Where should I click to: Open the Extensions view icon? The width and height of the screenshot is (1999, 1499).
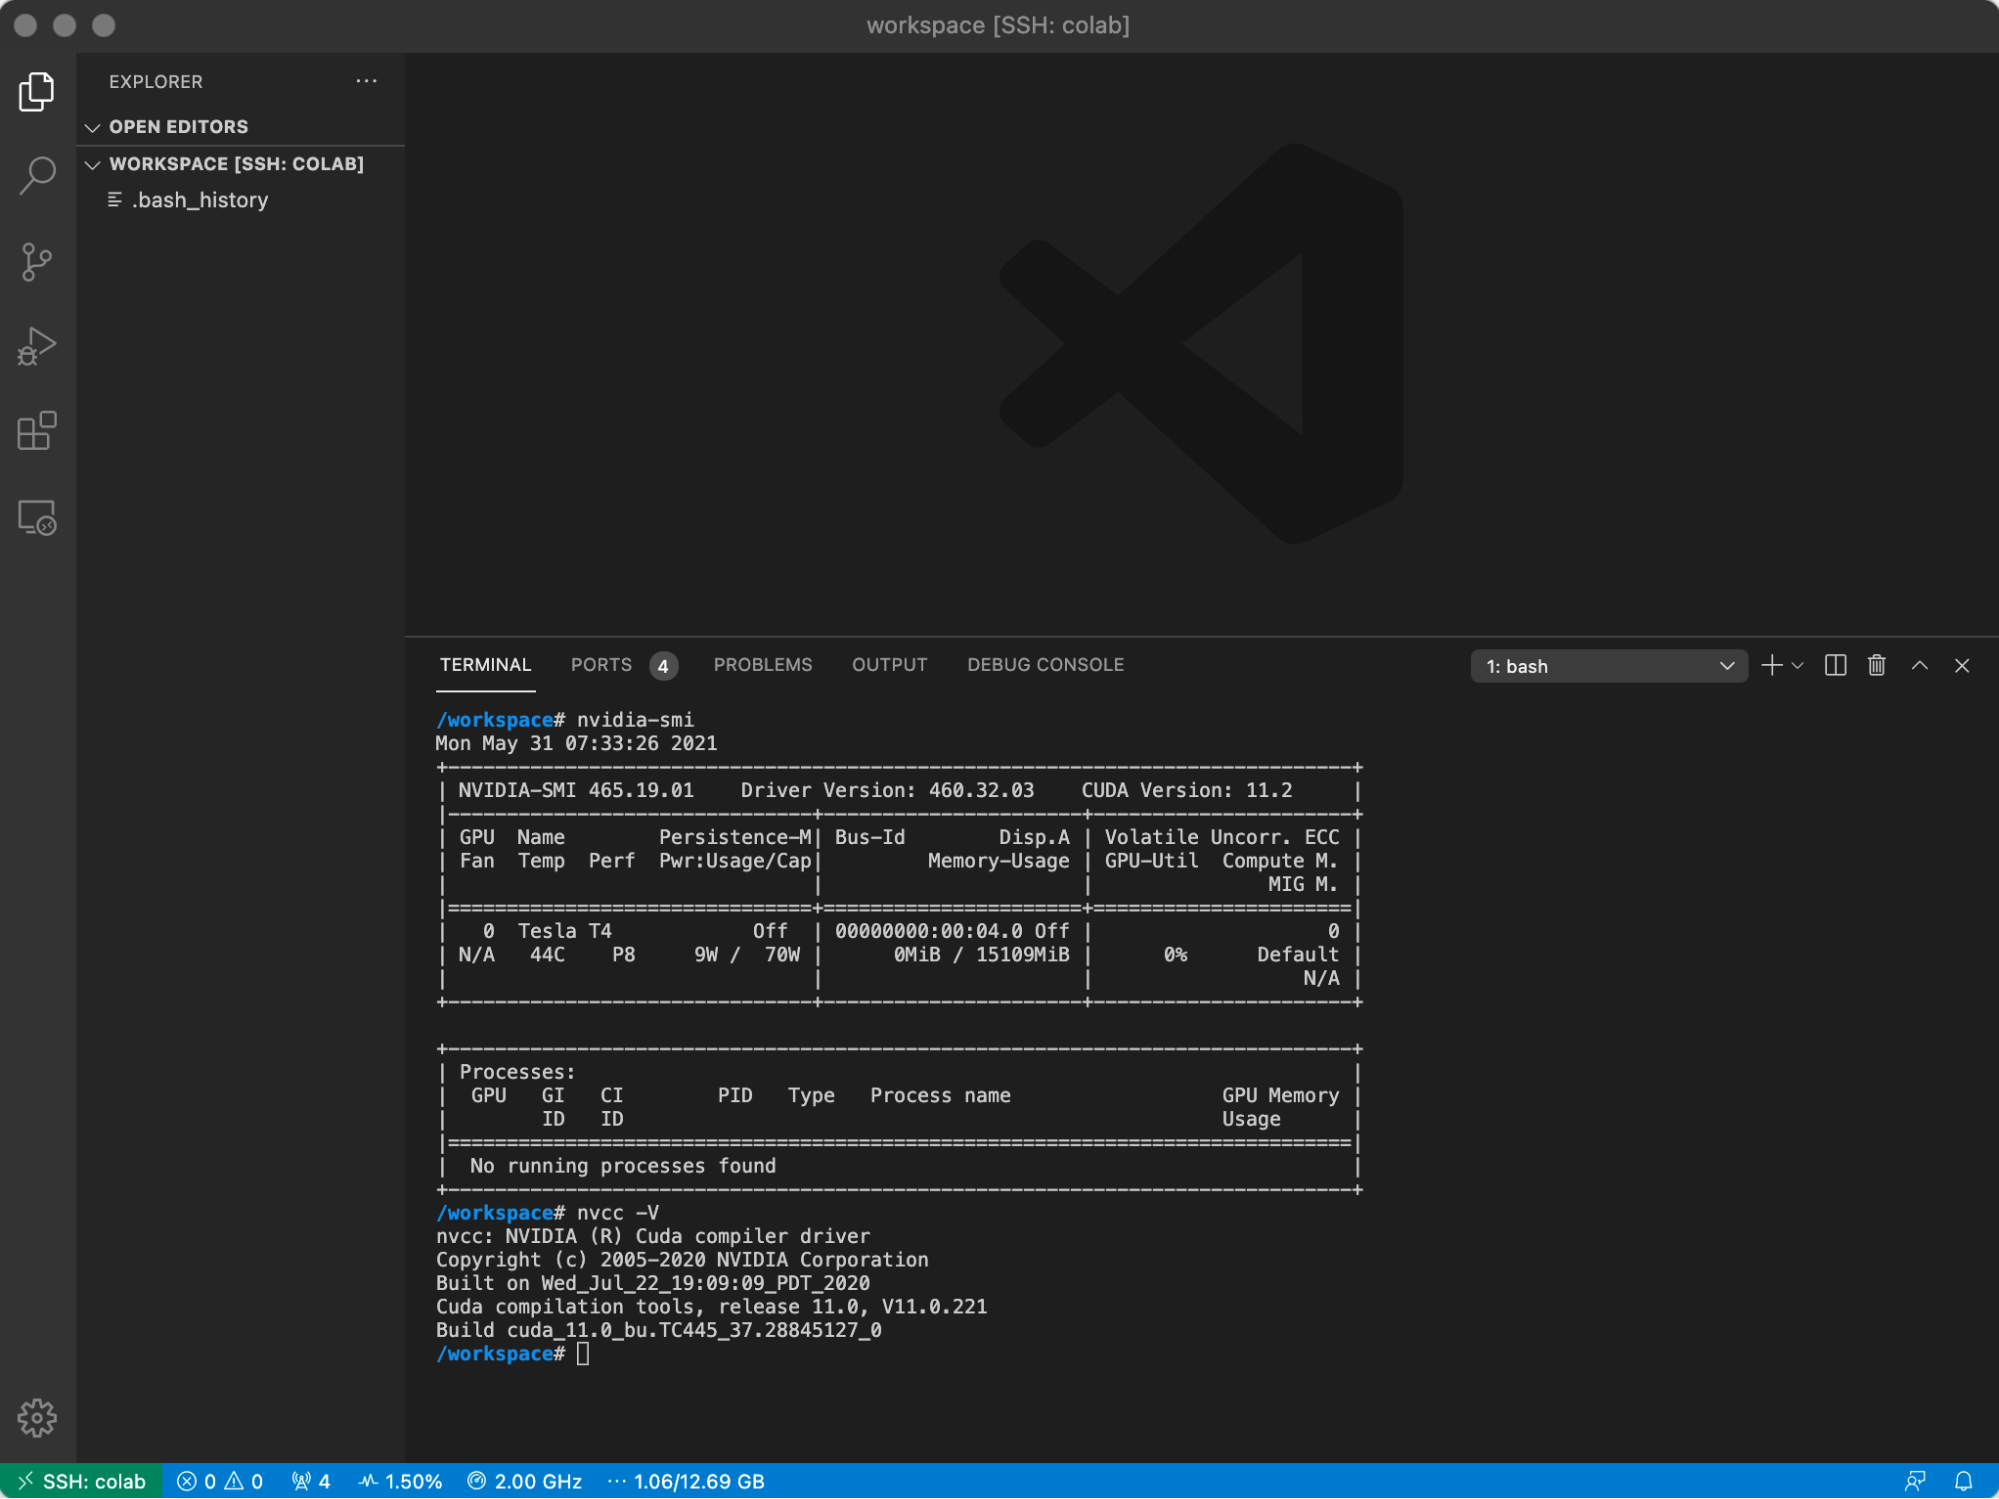37,431
